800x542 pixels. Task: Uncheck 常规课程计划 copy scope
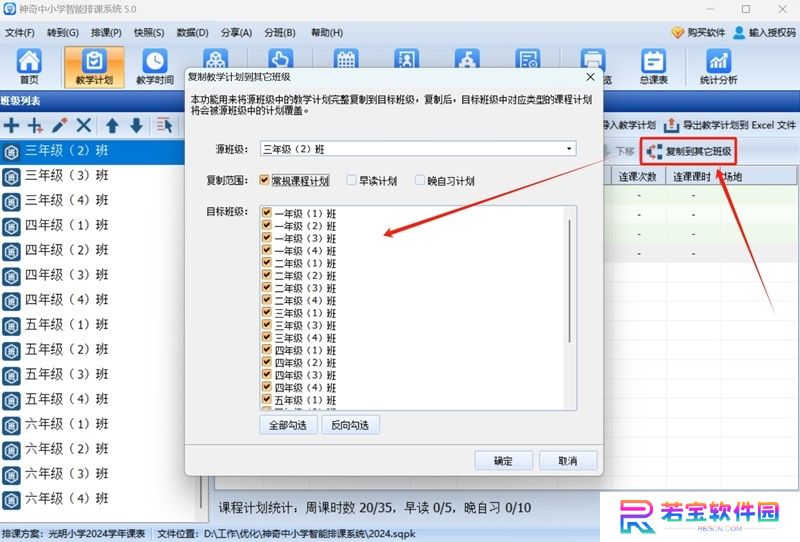(x=264, y=180)
